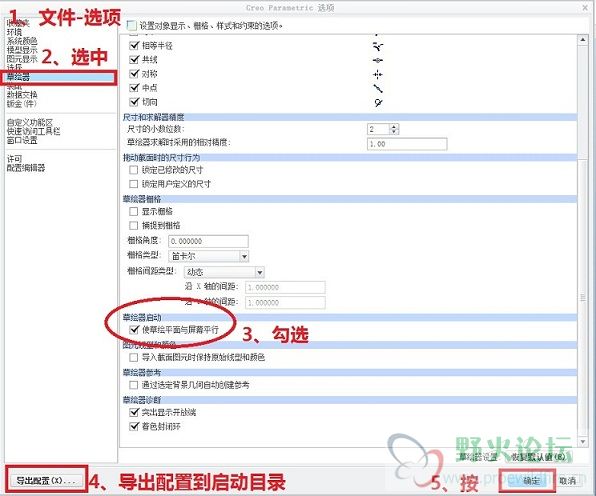The height and width of the screenshot is (496, 596).
Task: Click the 恢复默认值(R) button
Action: [x=536, y=457]
